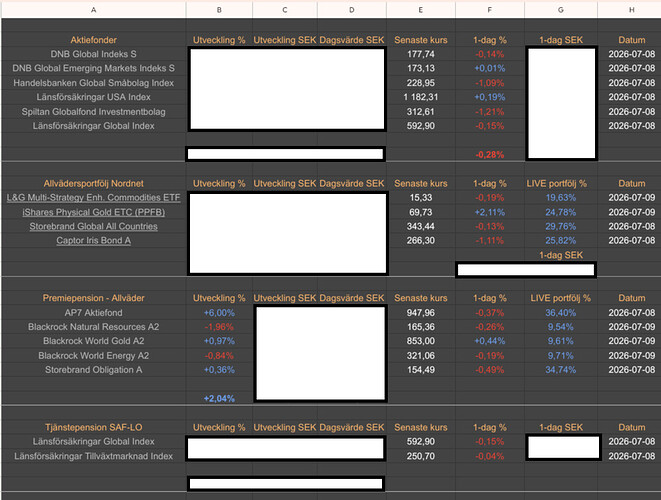Viewport: 661px width, 500px height.
Task: Select column E header
Action: coord(421,10)
